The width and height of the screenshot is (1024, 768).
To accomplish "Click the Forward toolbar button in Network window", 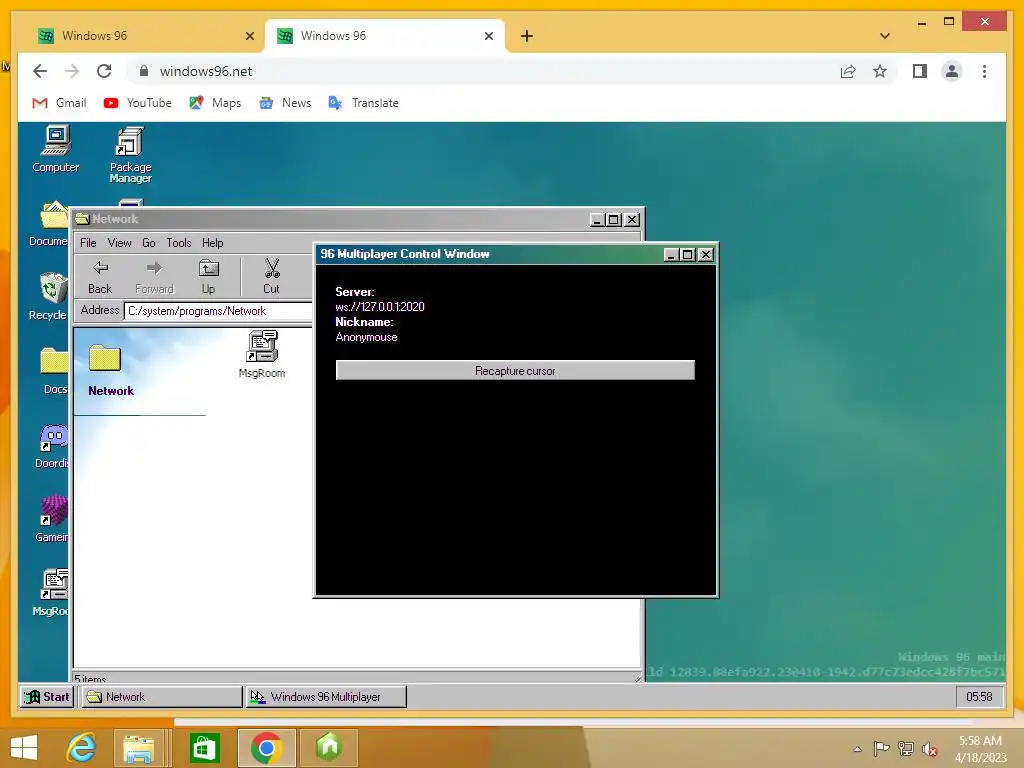I will click(154, 277).
